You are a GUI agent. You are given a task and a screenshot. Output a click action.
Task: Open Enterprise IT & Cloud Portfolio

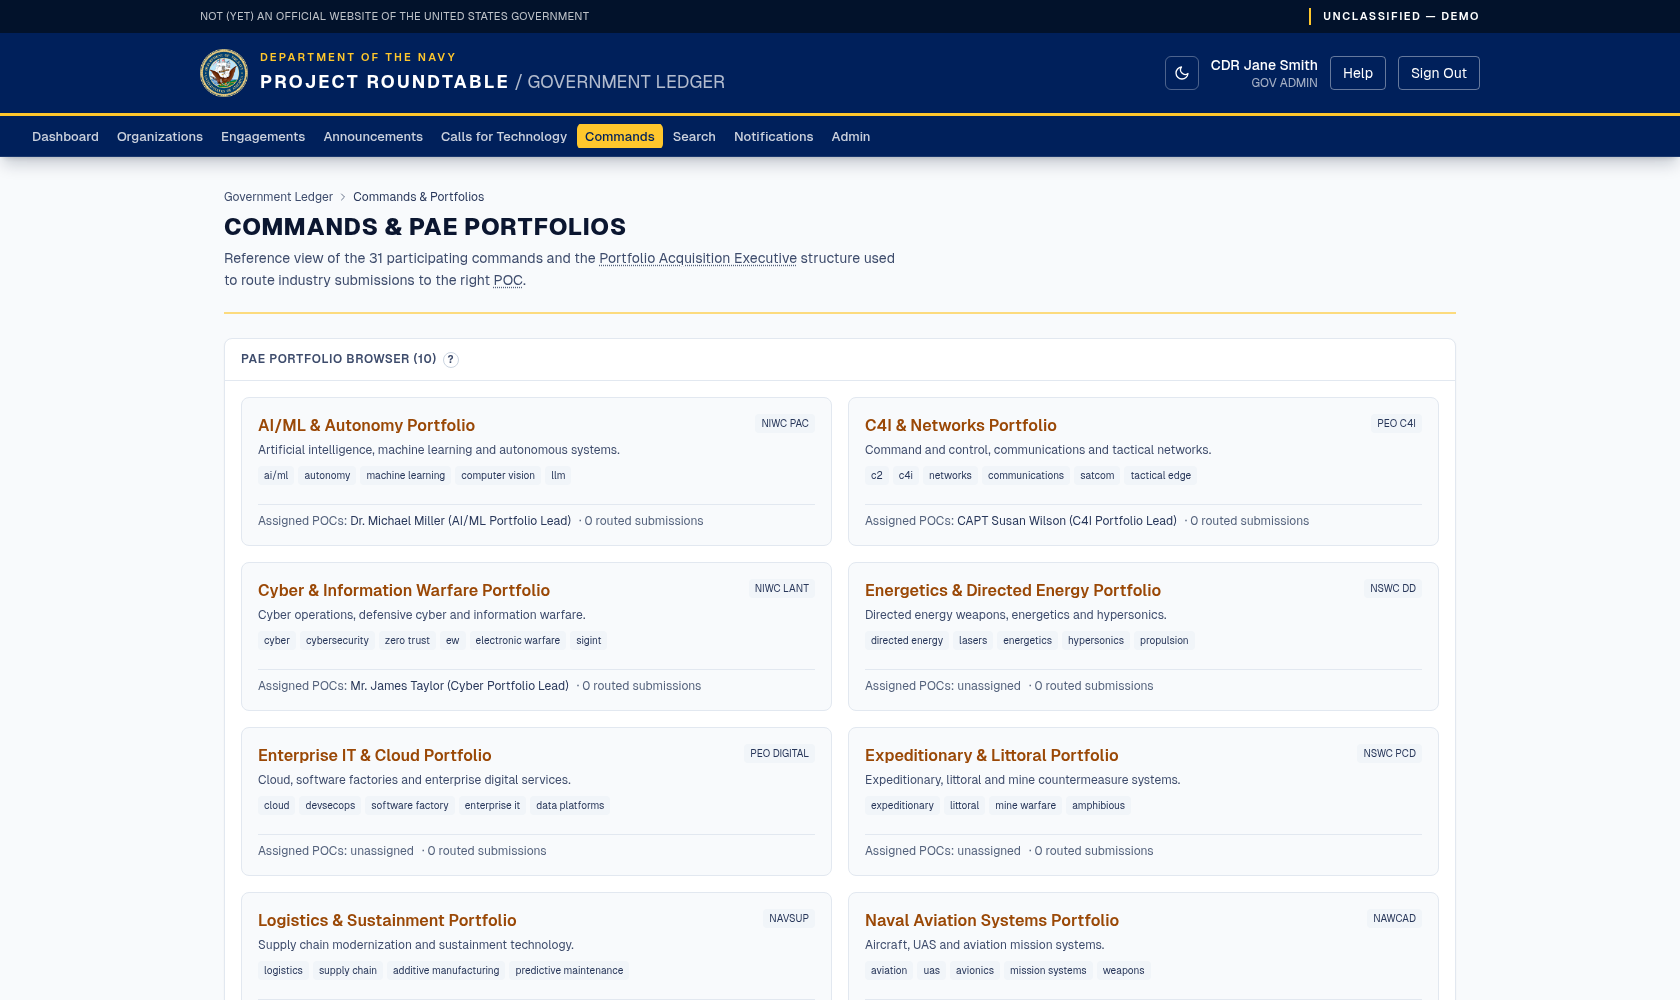[375, 755]
